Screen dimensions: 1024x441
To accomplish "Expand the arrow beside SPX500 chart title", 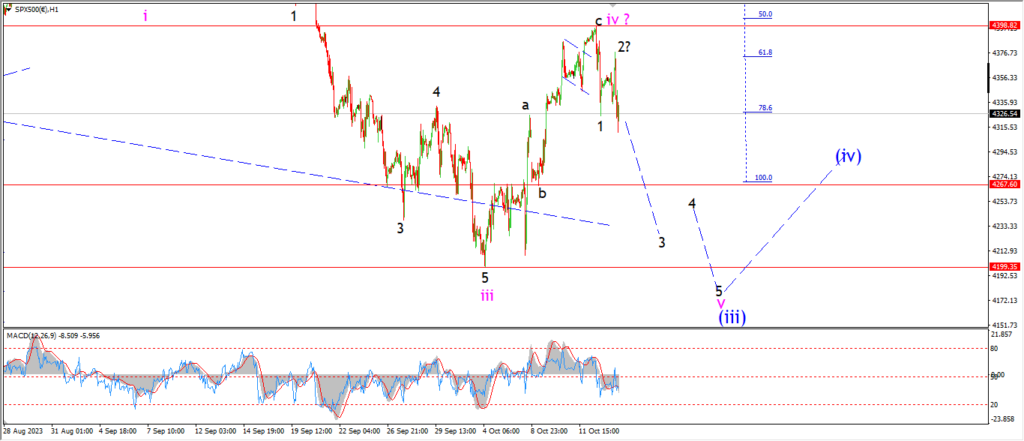I will tap(7, 10).
